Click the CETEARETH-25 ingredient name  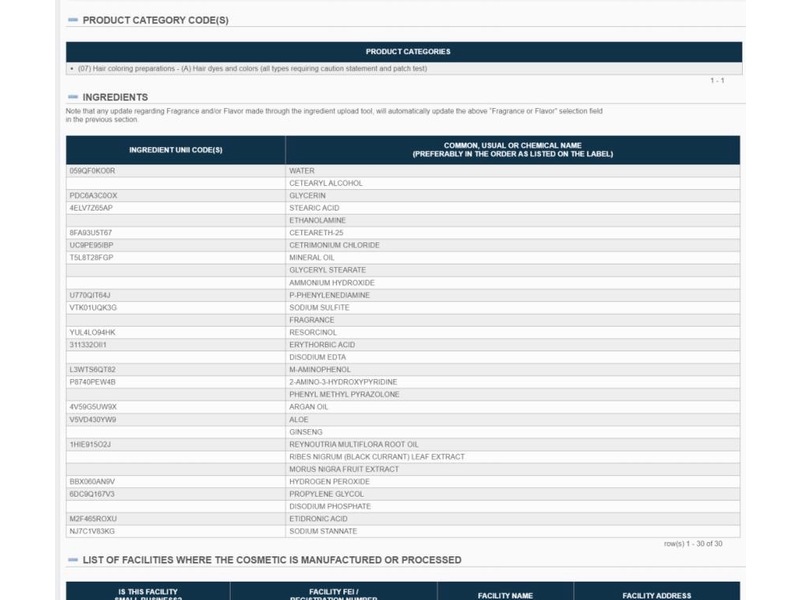tap(316, 233)
